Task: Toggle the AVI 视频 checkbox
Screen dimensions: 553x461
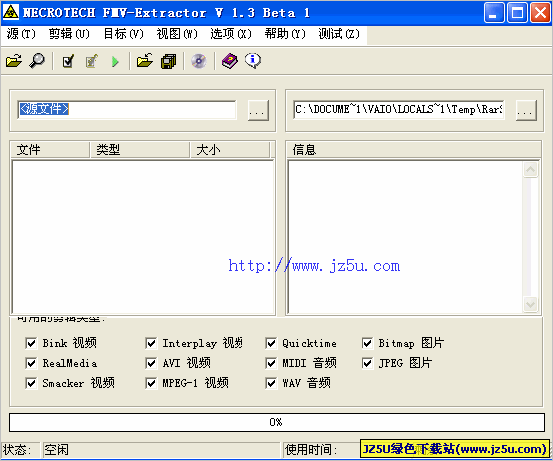Action: tap(151, 363)
